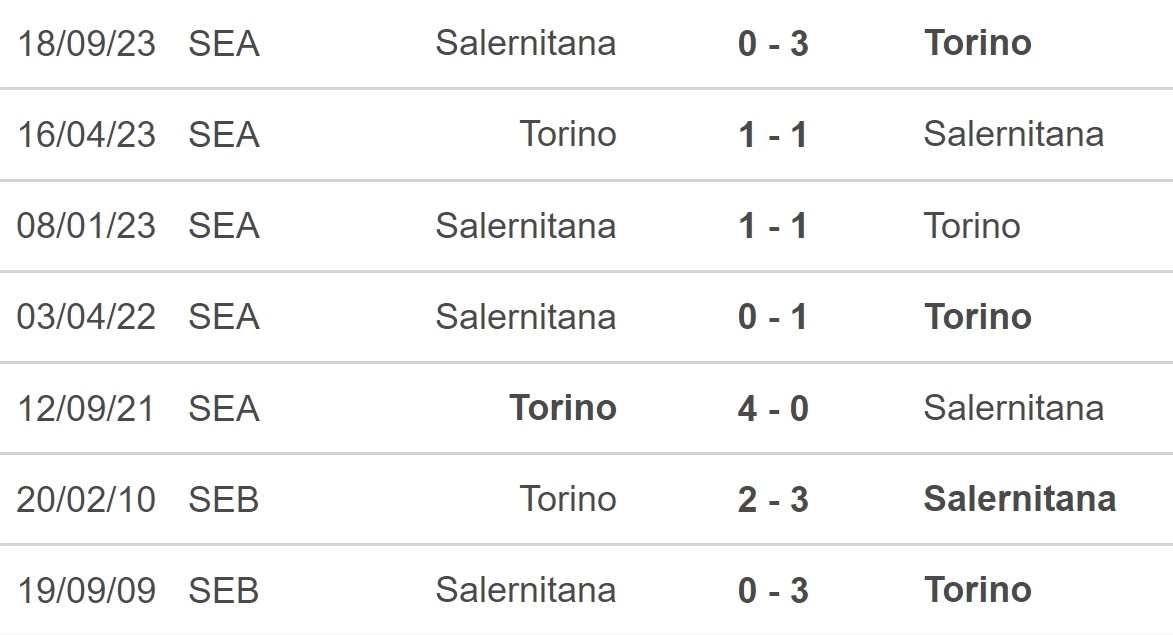Select Torino in the 18/09/23 match
The width and height of the screenshot is (1173, 635).
(x=978, y=43)
